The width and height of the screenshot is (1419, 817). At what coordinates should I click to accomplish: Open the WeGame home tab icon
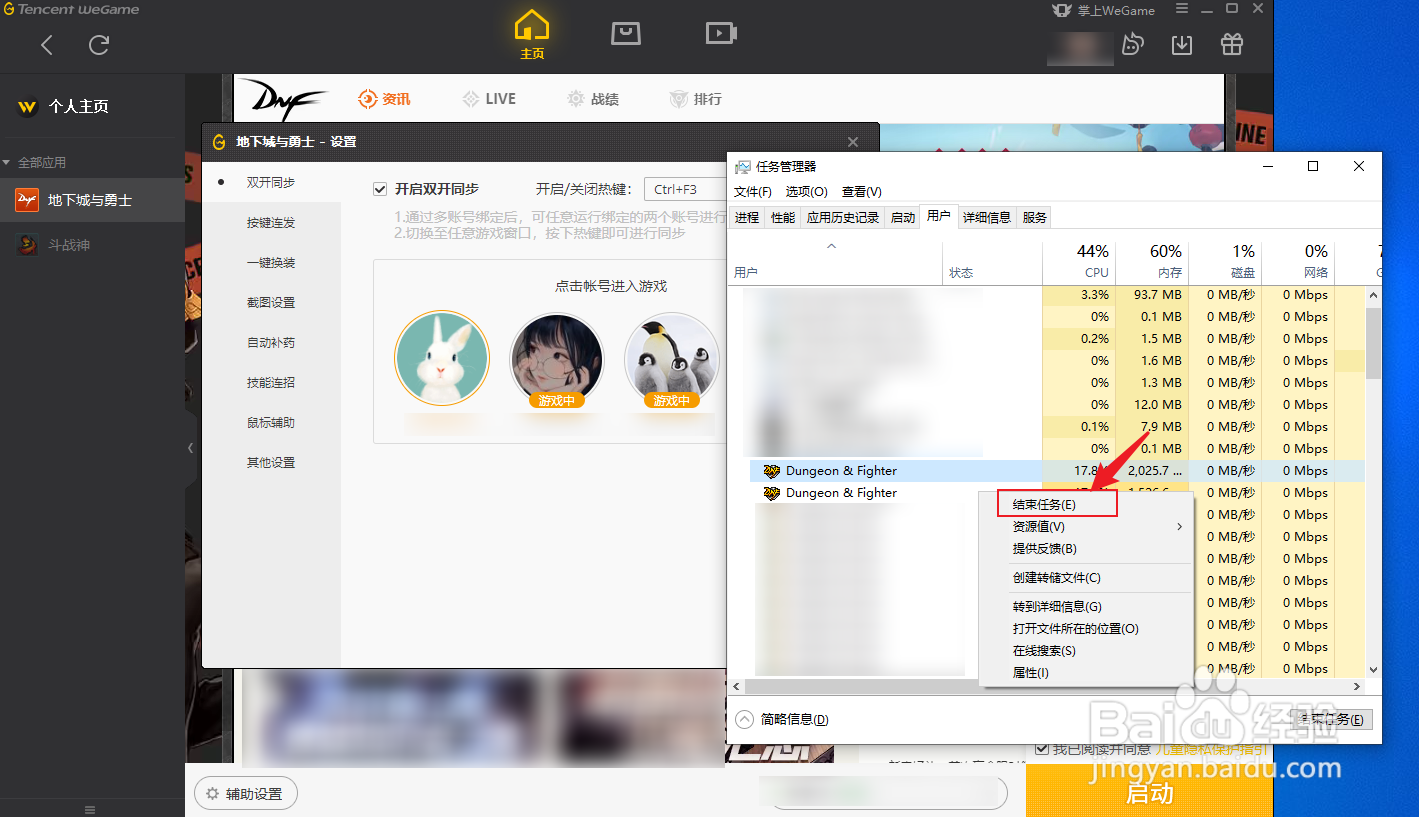(x=532, y=34)
